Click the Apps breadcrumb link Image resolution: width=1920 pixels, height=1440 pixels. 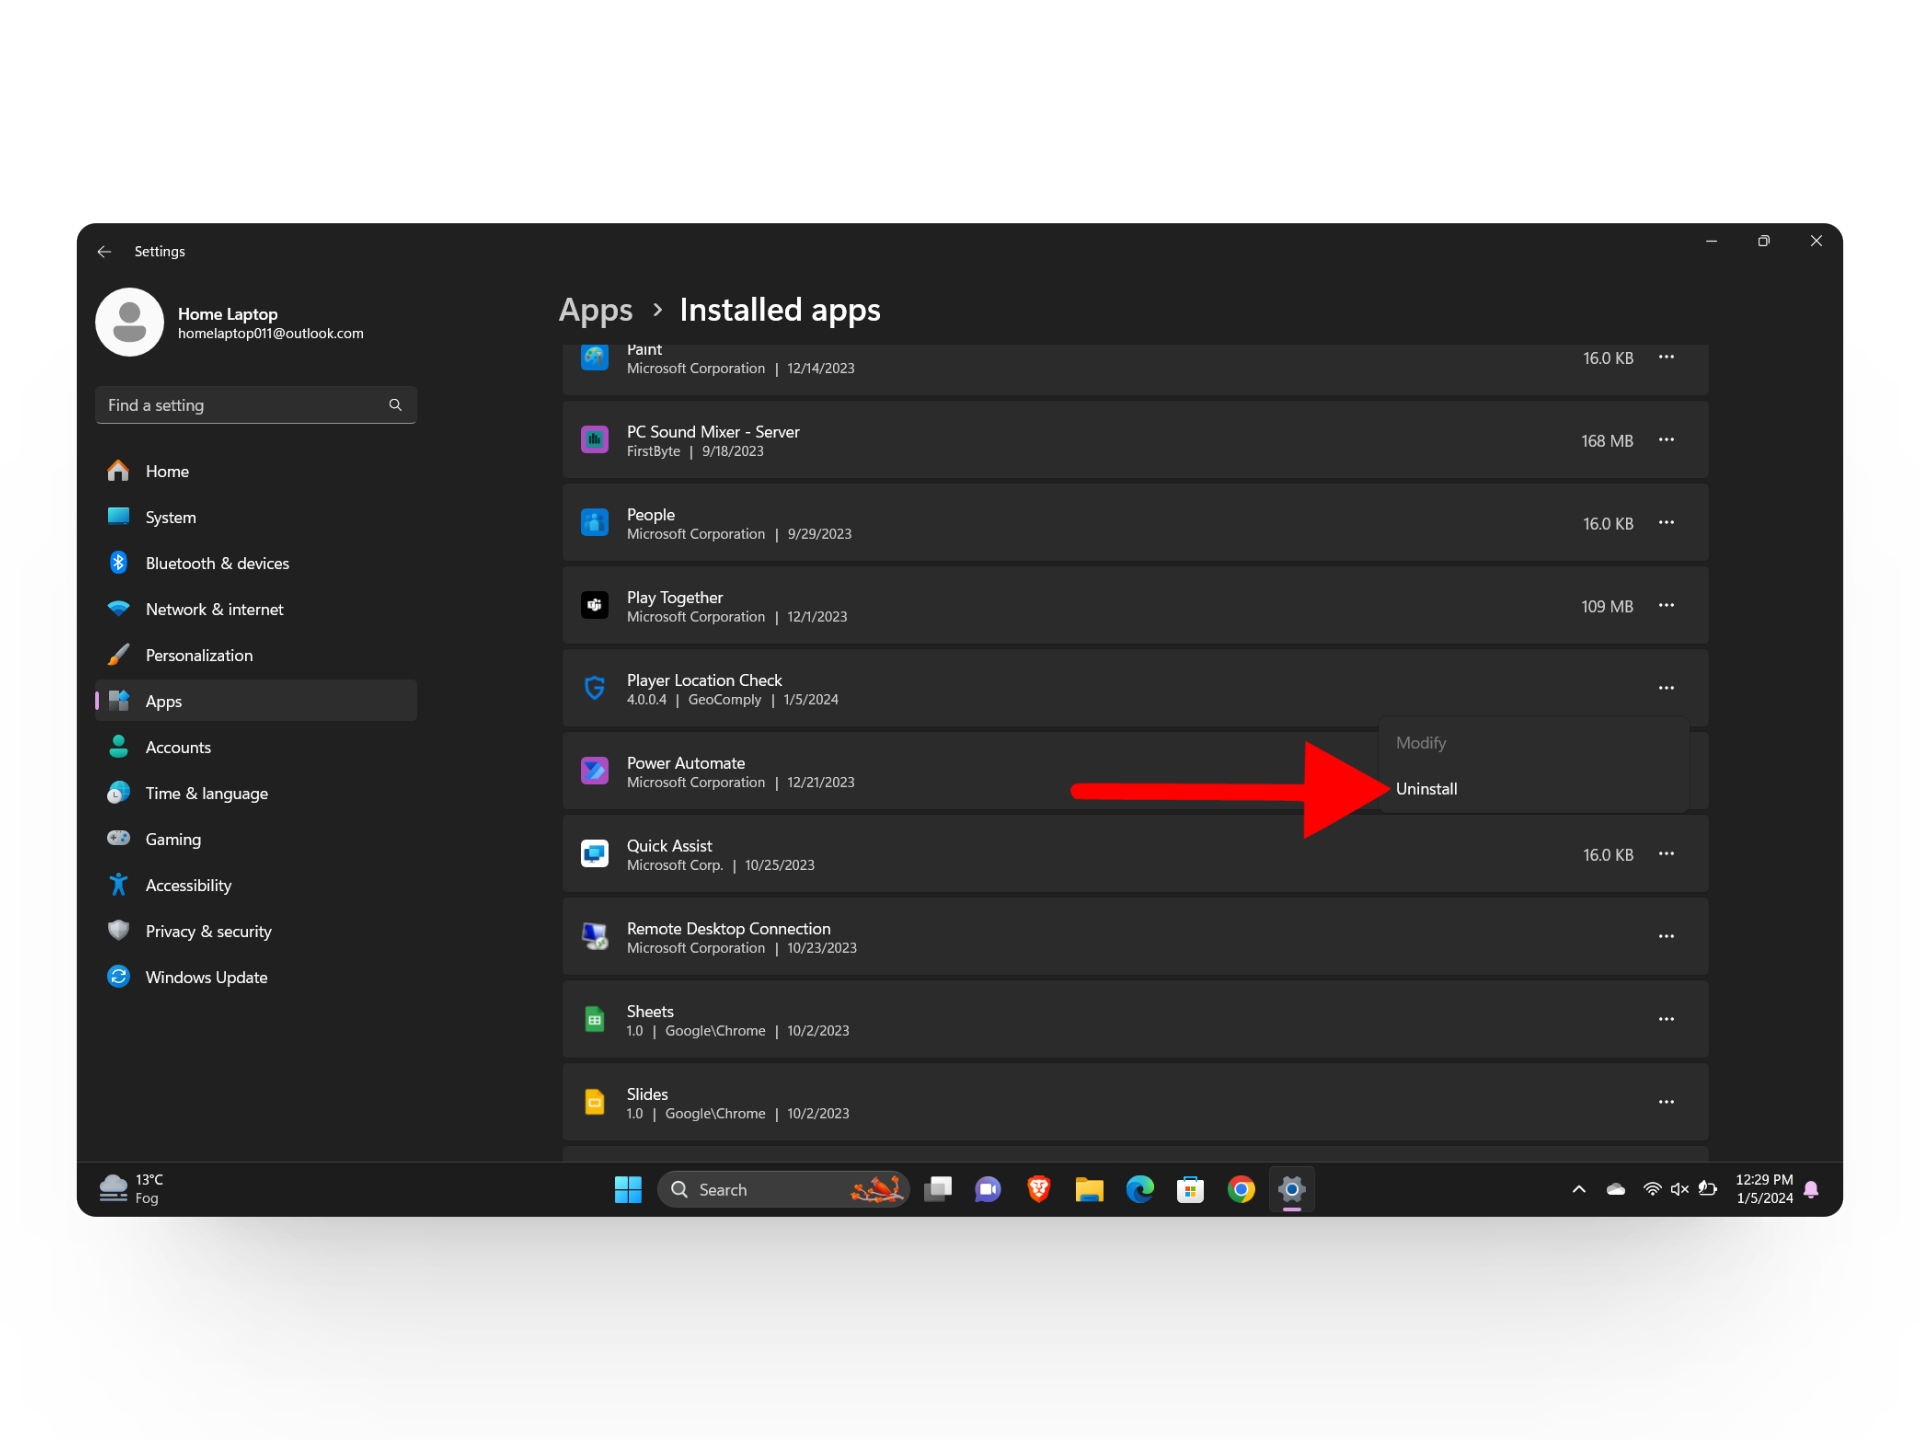(595, 310)
